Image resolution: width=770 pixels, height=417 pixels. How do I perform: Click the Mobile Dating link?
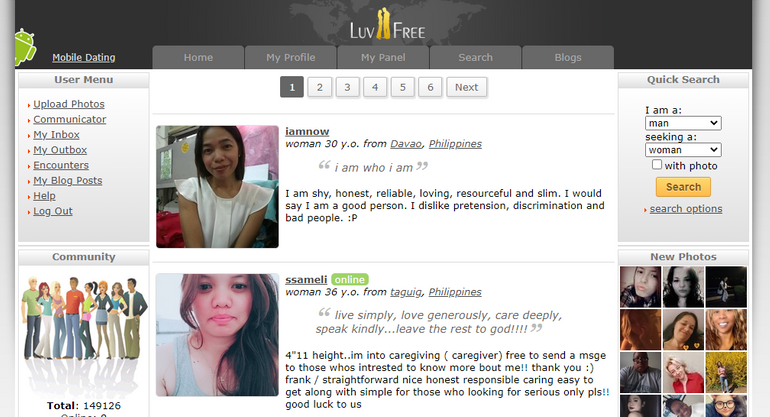click(x=83, y=57)
